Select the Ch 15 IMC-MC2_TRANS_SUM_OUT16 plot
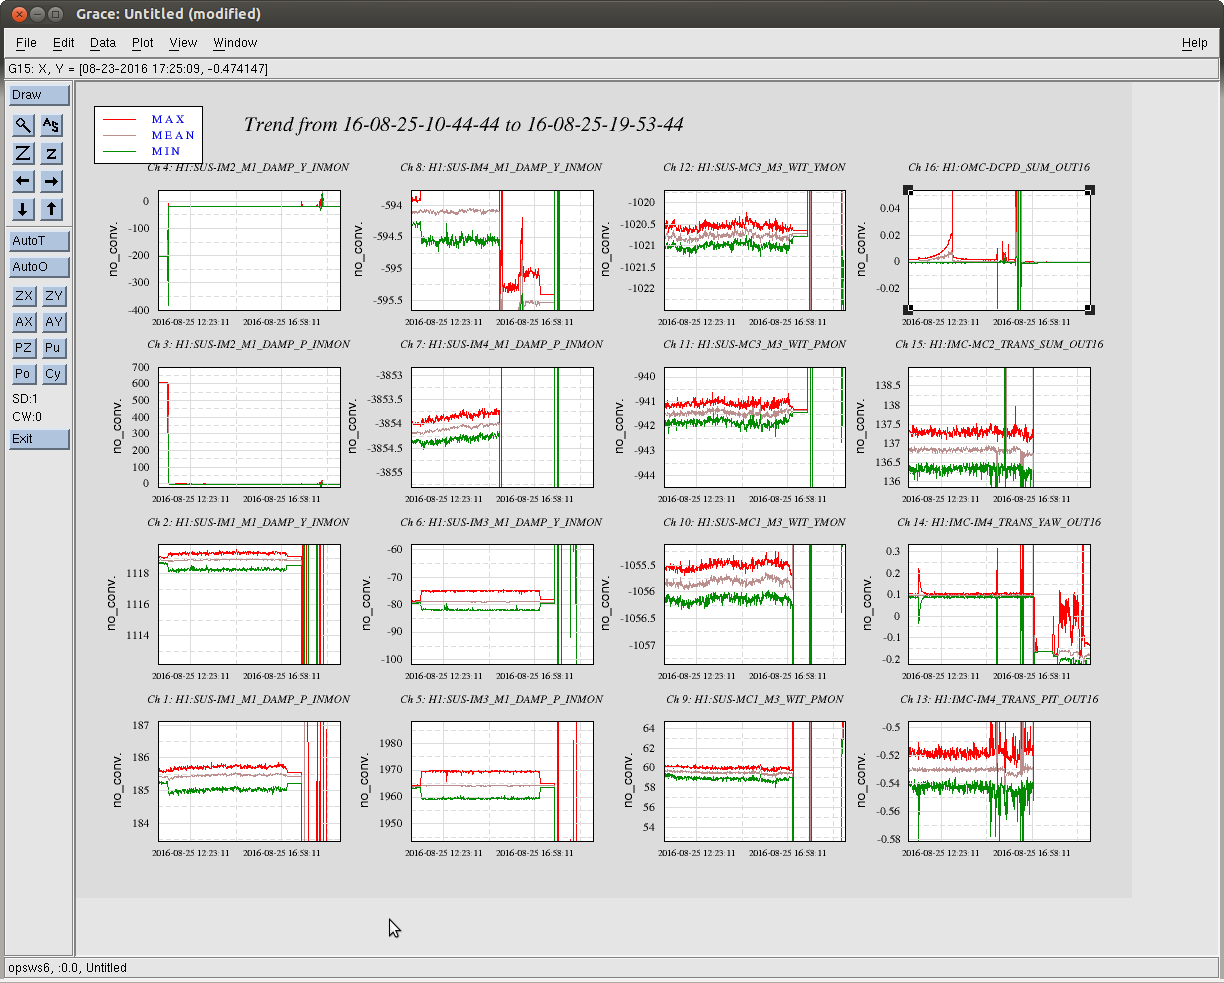This screenshot has height=983, width=1224. 999,427
